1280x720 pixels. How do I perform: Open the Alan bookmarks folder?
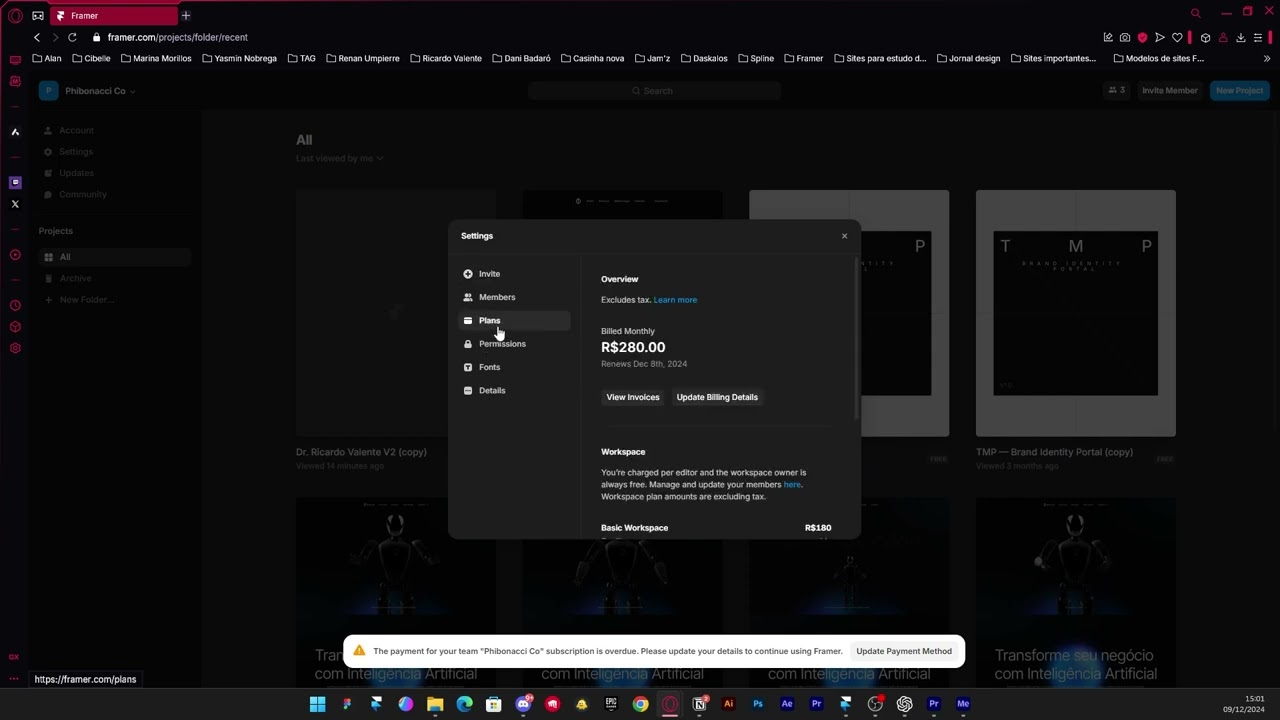47,59
